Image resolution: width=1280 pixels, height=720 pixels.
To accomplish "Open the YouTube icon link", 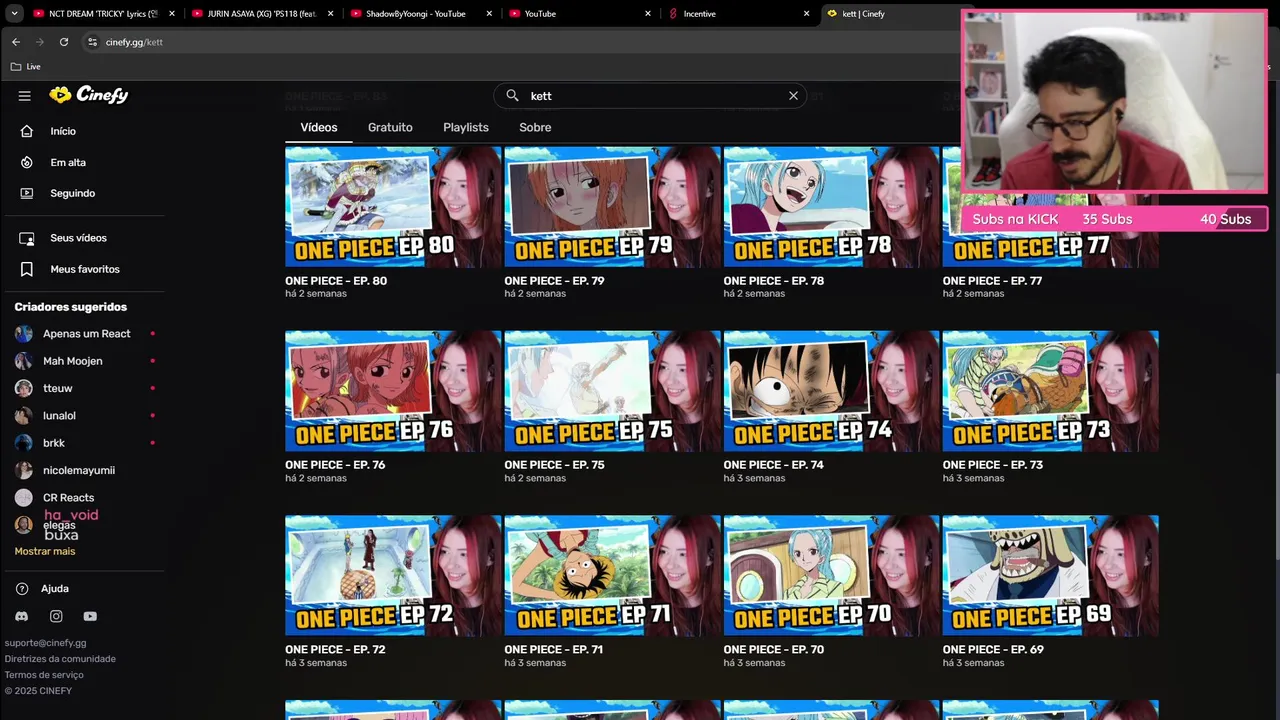I will [90, 617].
